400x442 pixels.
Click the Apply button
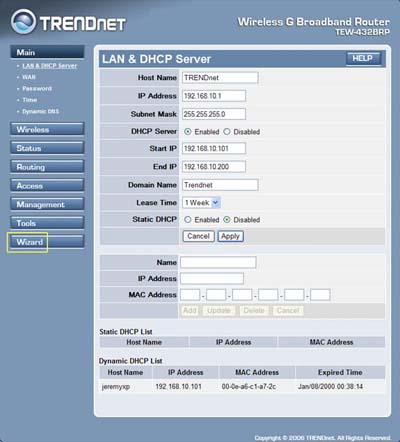click(231, 236)
